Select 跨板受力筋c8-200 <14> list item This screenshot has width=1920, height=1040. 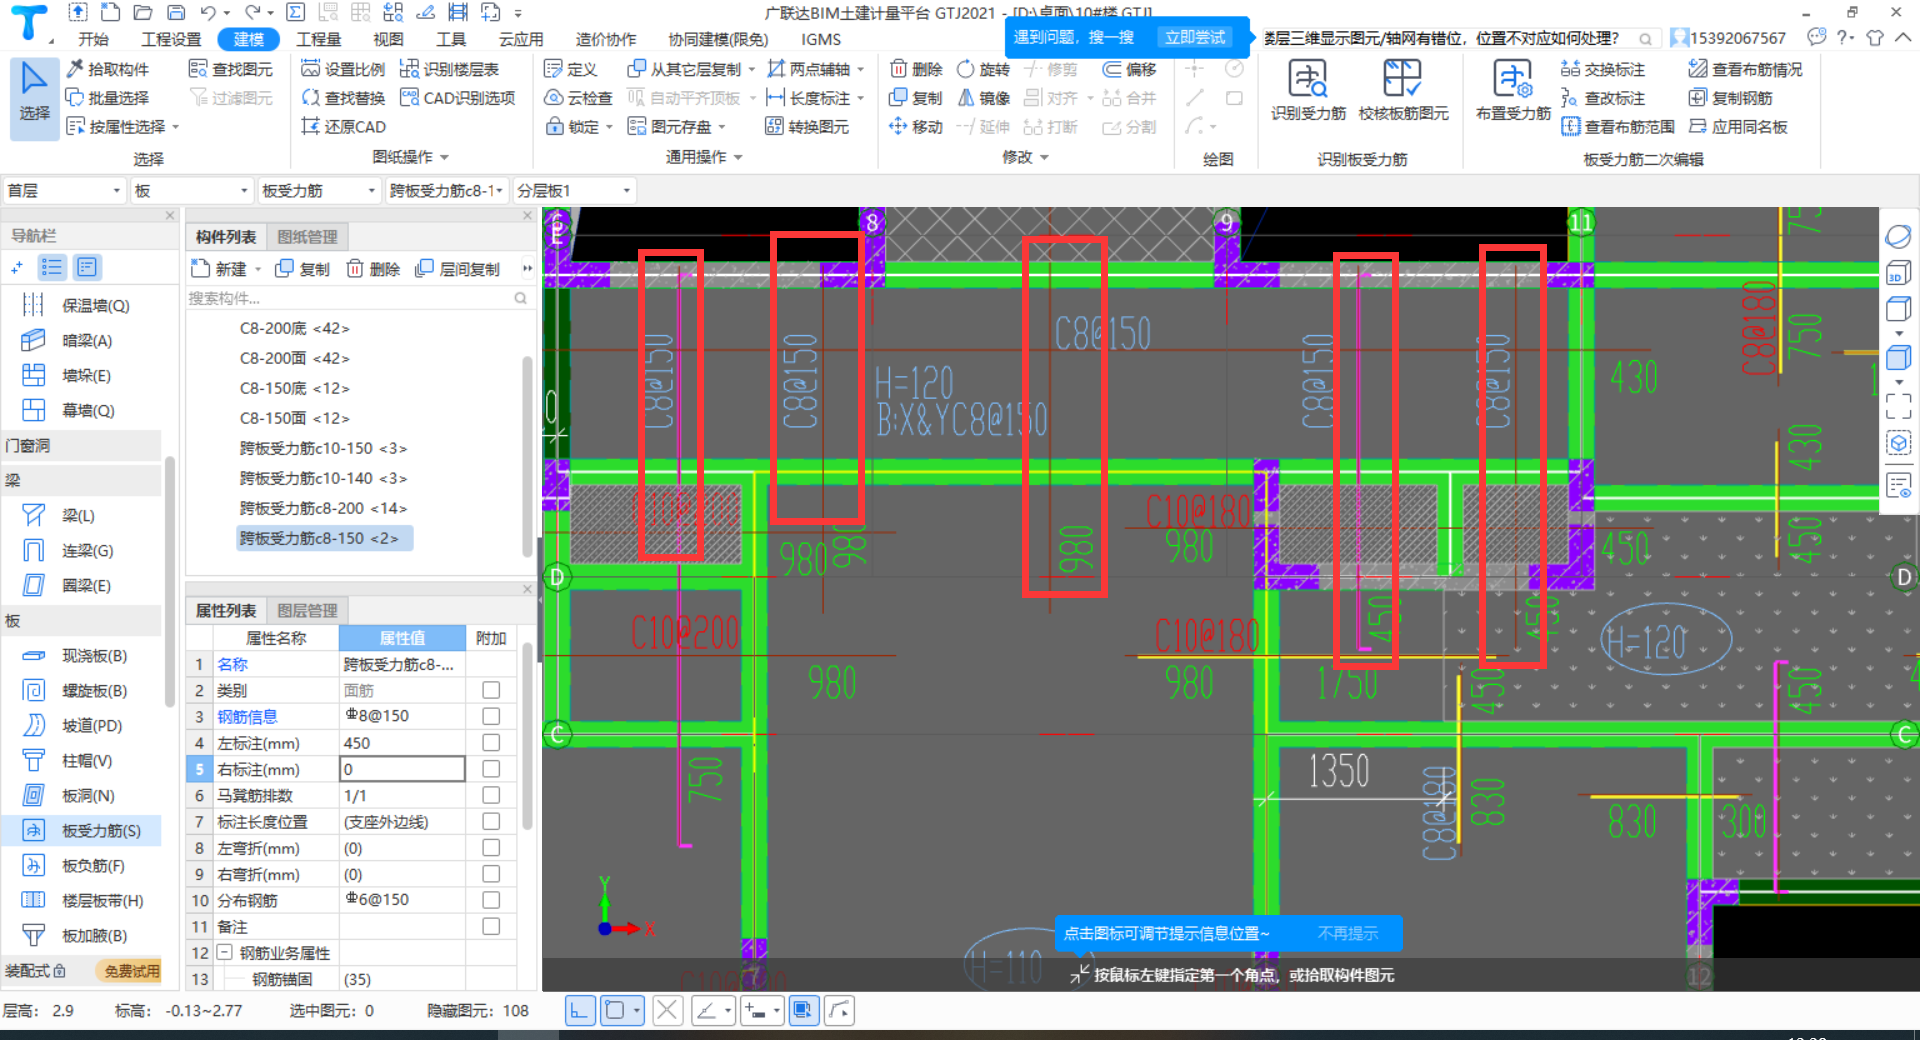click(323, 508)
